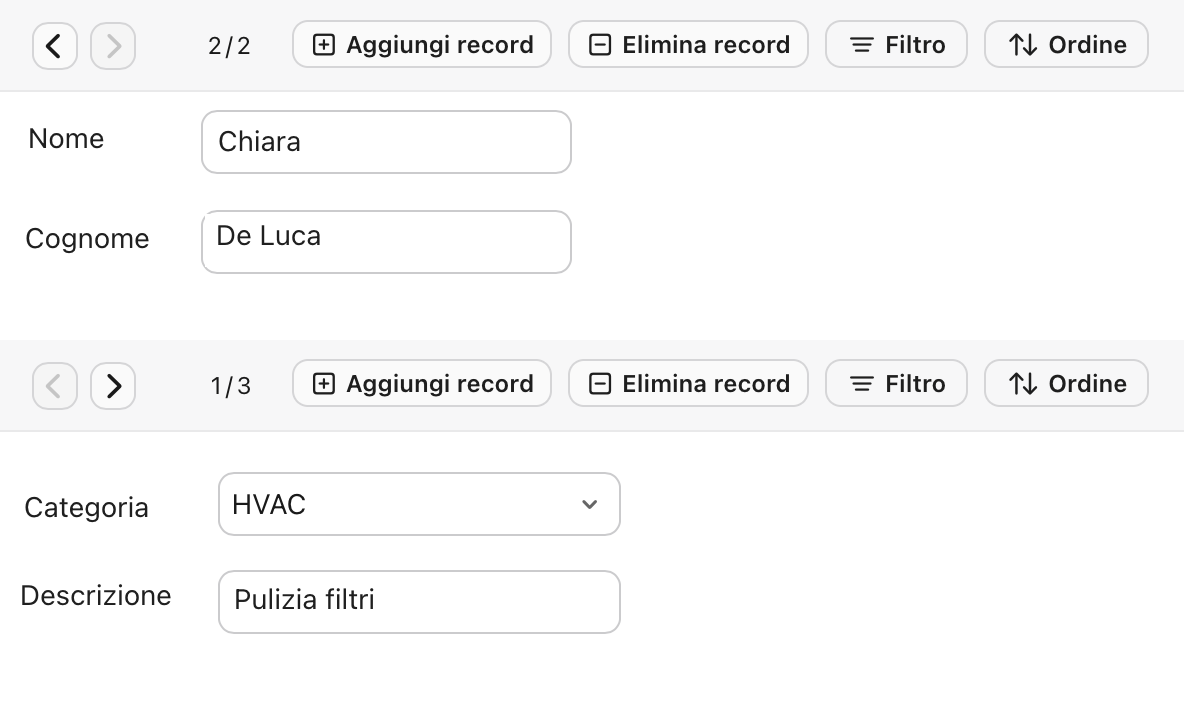Click the Descrizione field with Pulizia filtri
This screenshot has width=1188, height=722.
point(419,602)
